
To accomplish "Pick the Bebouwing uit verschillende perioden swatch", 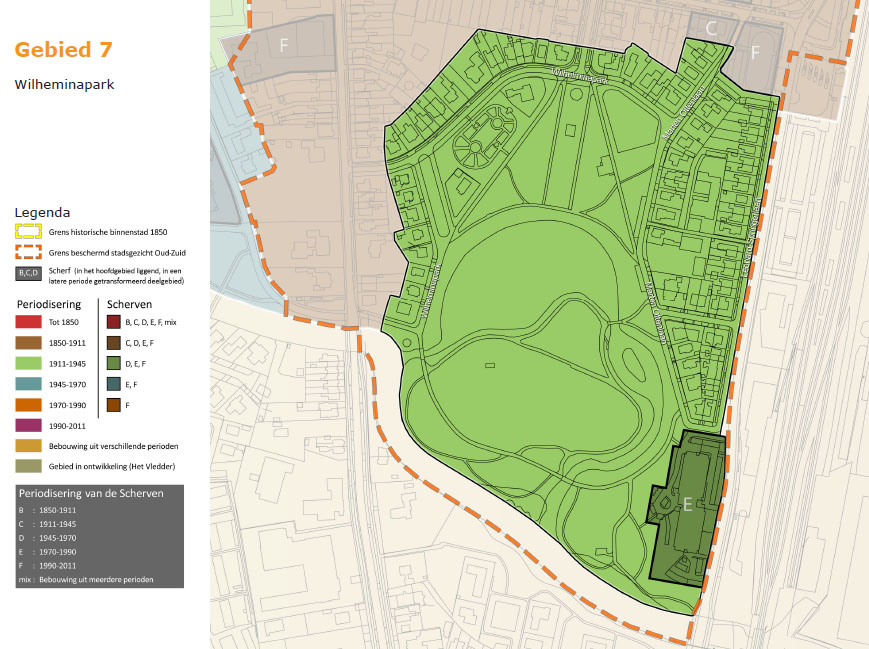I will click(x=30, y=445).
